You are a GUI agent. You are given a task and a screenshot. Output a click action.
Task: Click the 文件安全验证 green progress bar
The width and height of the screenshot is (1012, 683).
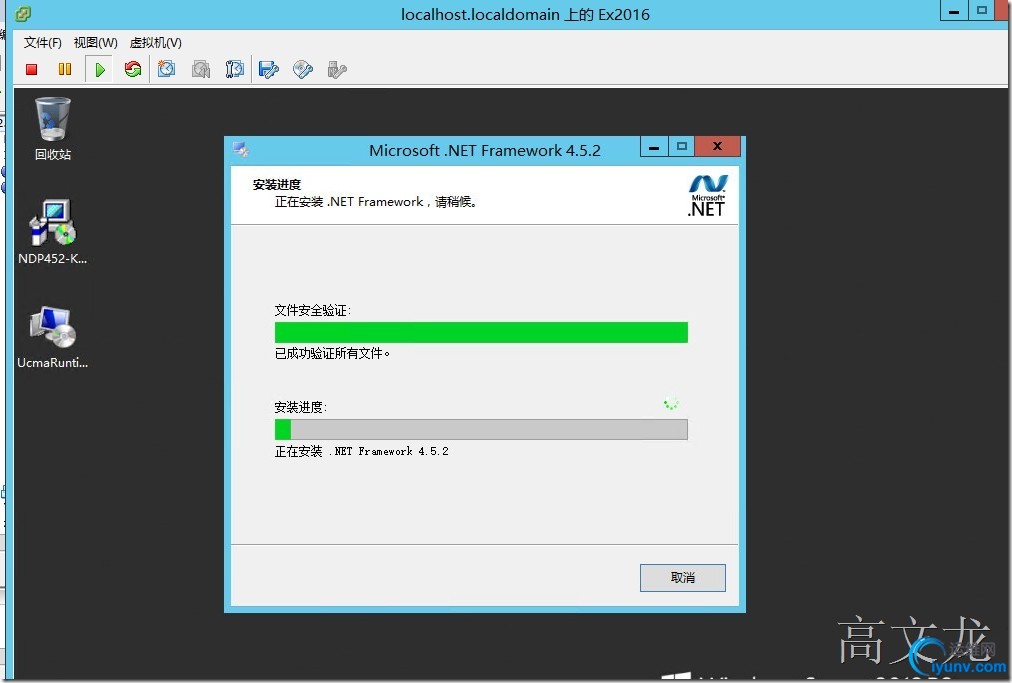point(481,332)
